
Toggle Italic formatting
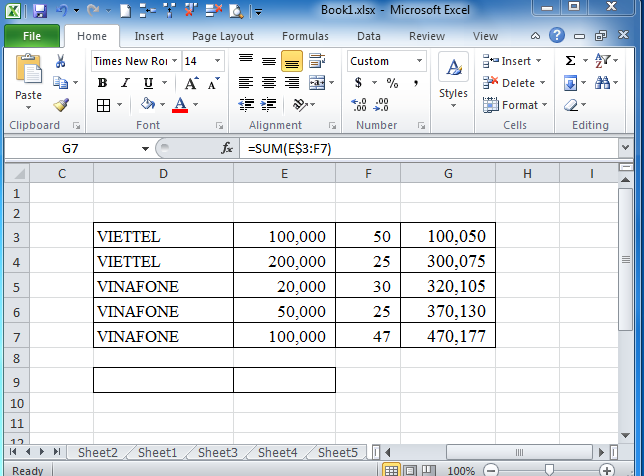click(125, 83)
